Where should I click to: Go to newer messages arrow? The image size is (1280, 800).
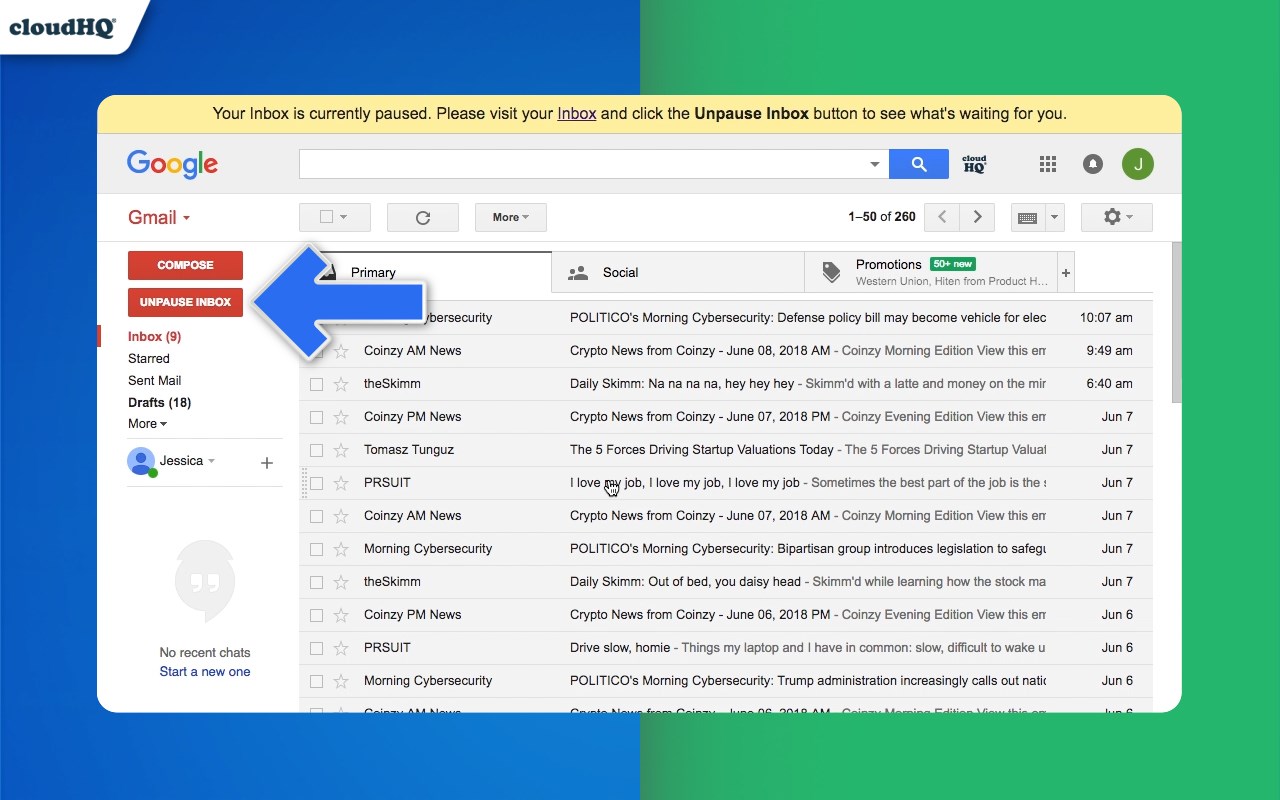pos(942,217)
